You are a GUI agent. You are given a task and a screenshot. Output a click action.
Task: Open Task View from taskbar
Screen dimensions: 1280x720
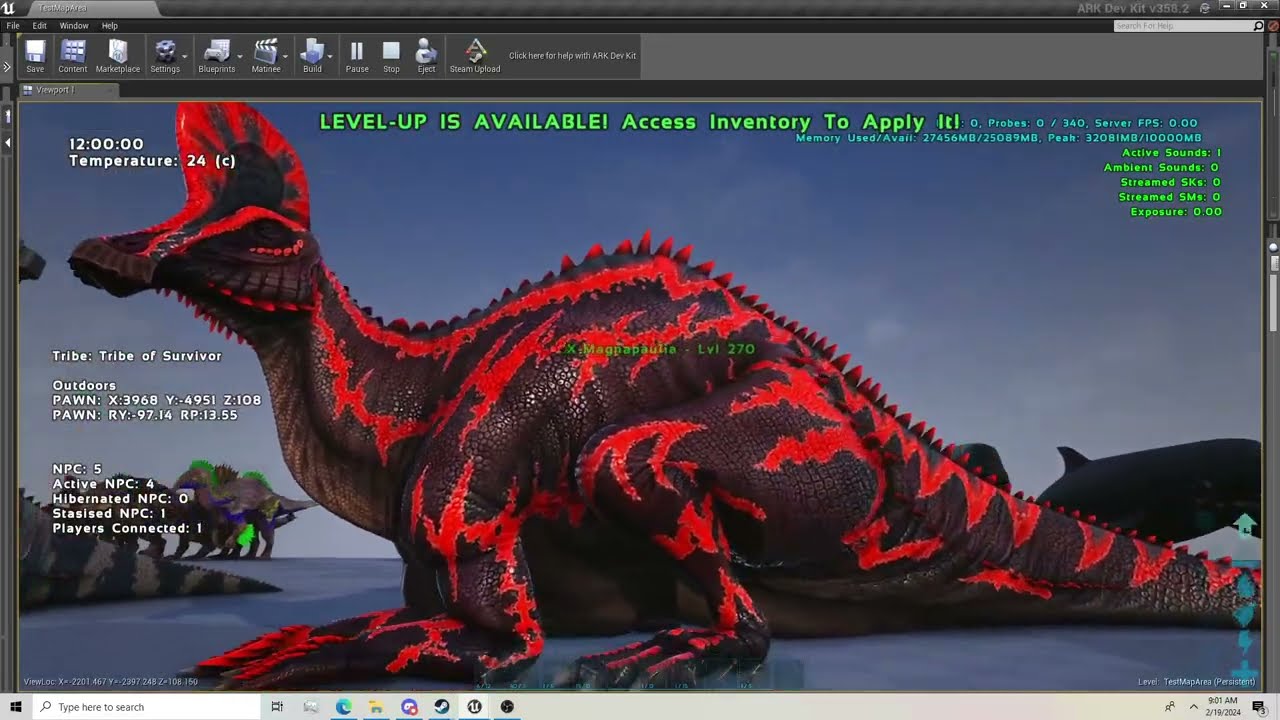(x=277, y=707)
